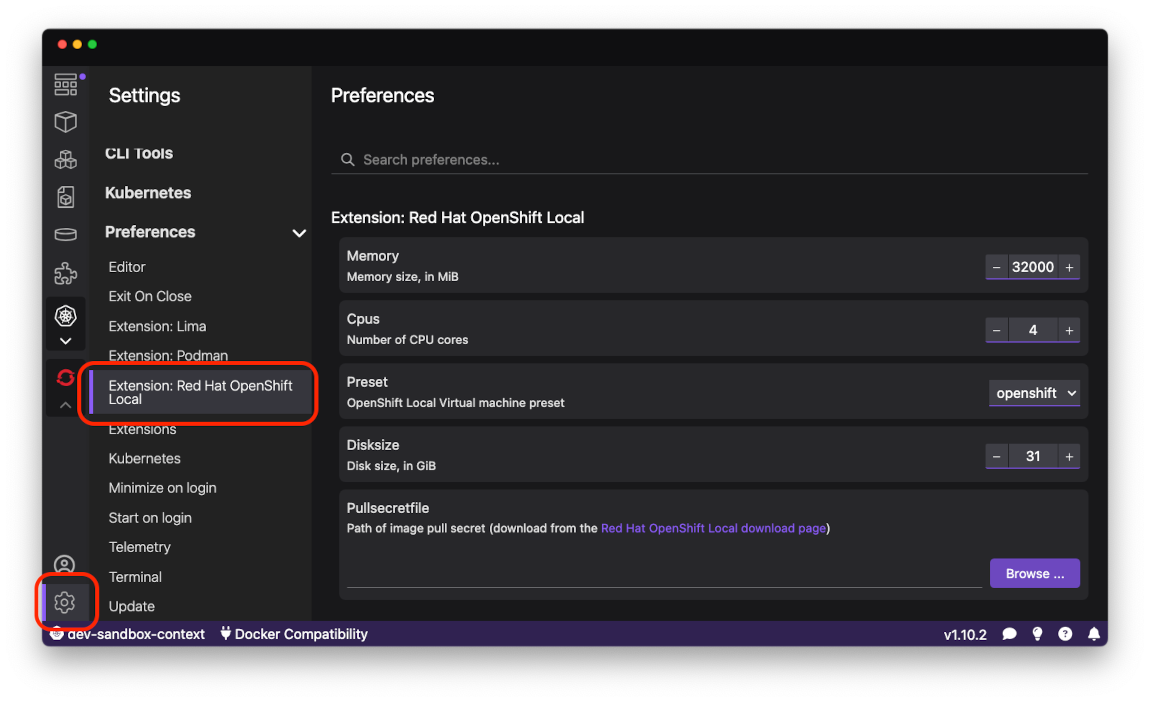Collapse the Preferences chevron
Viewport: 1150px width, 702px height.
pyautogui.click(x=299, y=233)
